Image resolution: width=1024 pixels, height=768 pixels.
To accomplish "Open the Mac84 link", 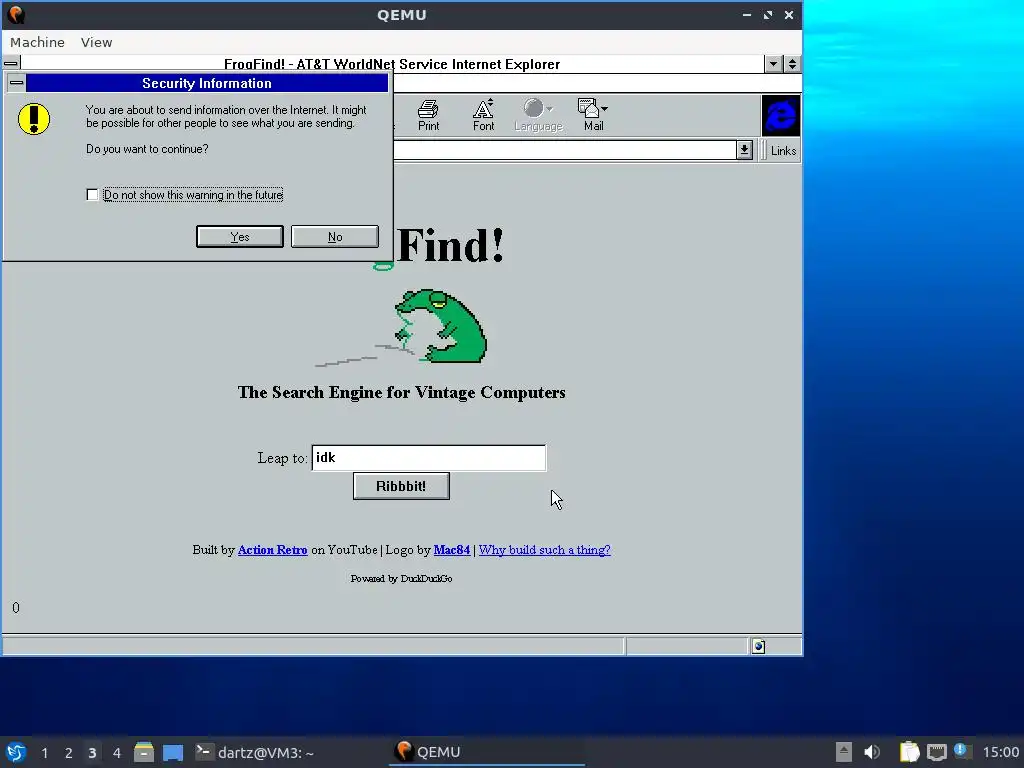I will coord(452,550).
